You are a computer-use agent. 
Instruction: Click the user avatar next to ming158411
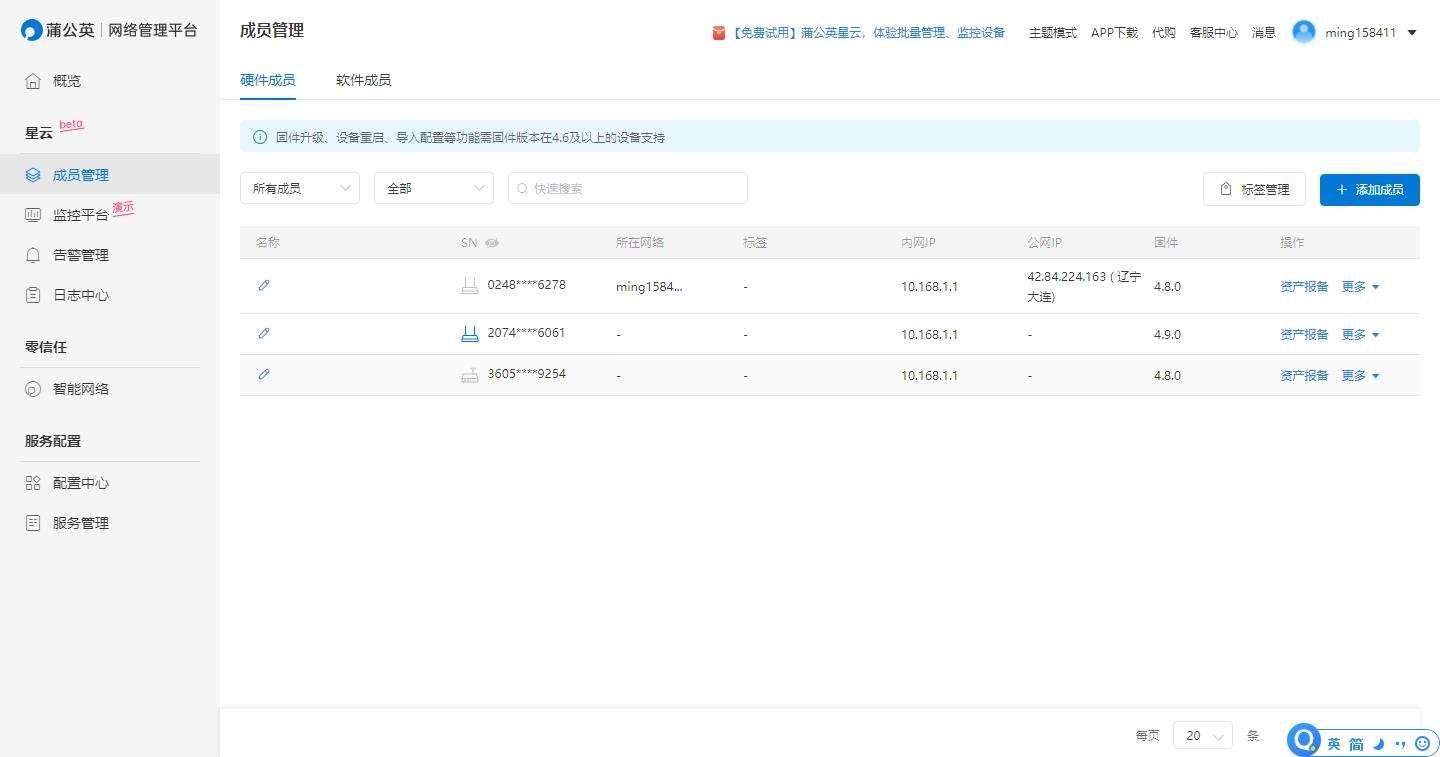[x=1303, y=32]
